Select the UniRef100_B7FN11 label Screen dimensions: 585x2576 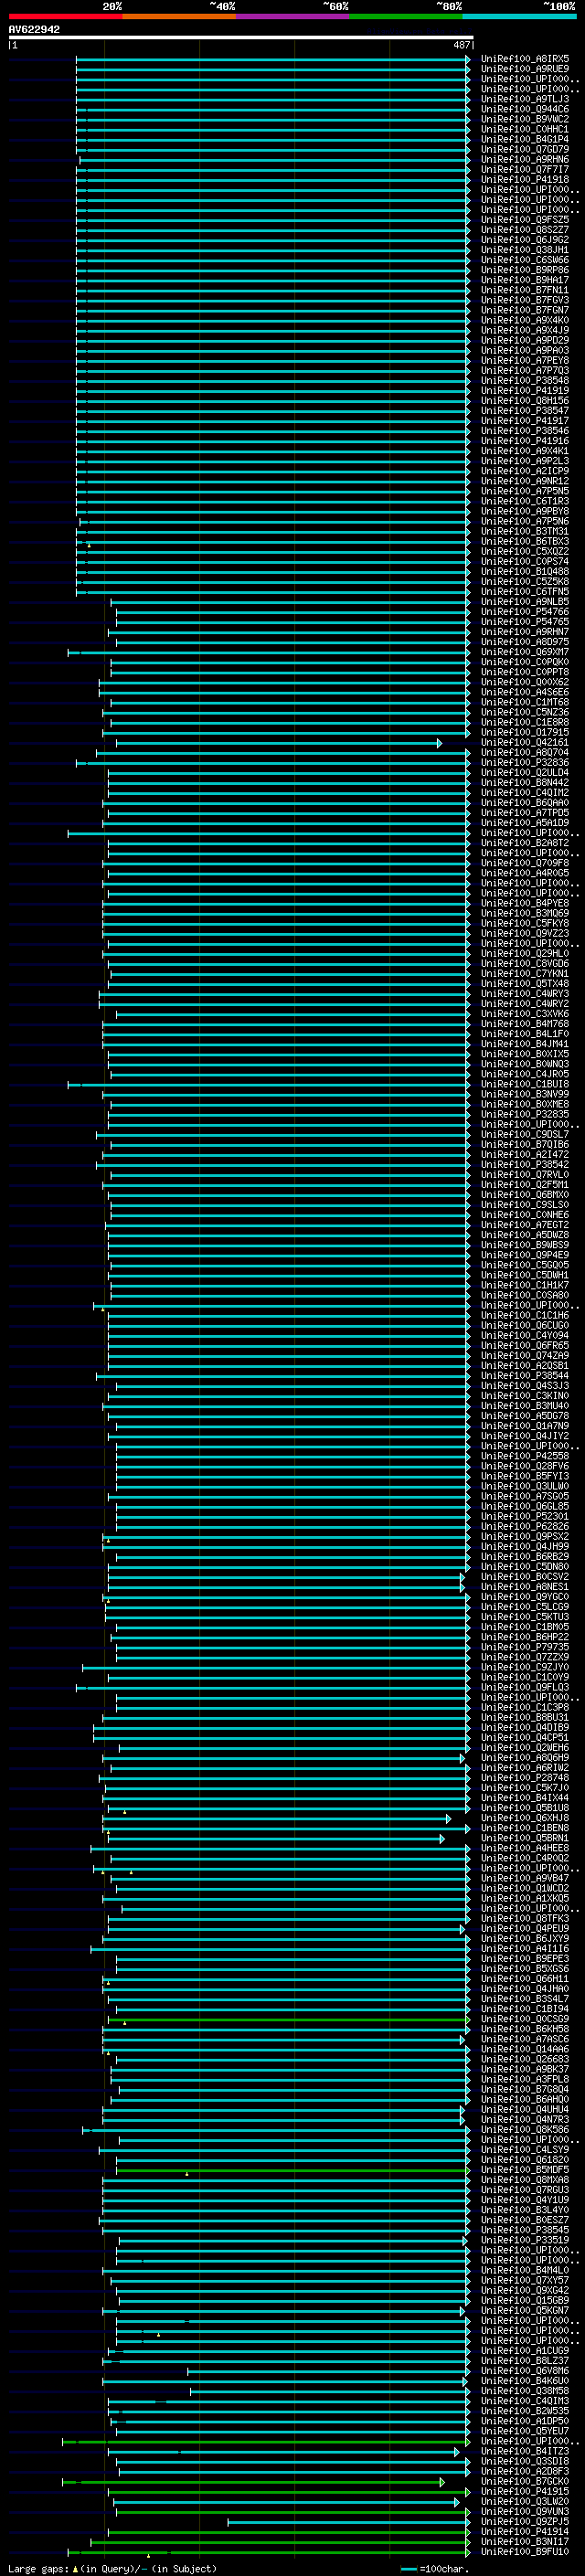525,290
